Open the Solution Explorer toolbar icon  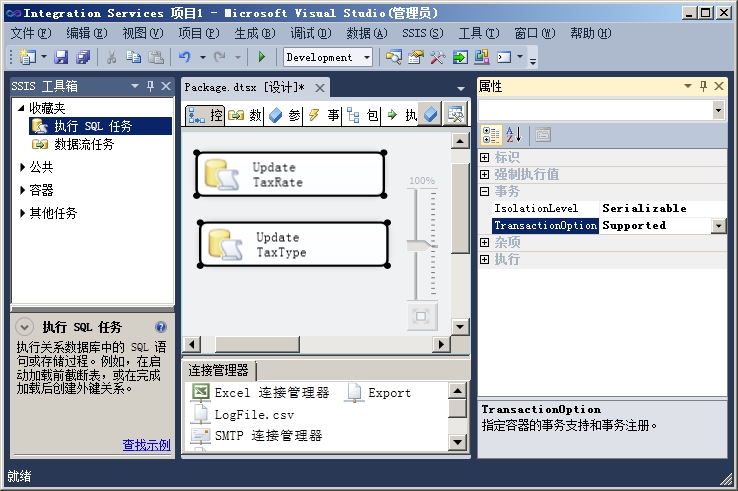pos(393,57)
